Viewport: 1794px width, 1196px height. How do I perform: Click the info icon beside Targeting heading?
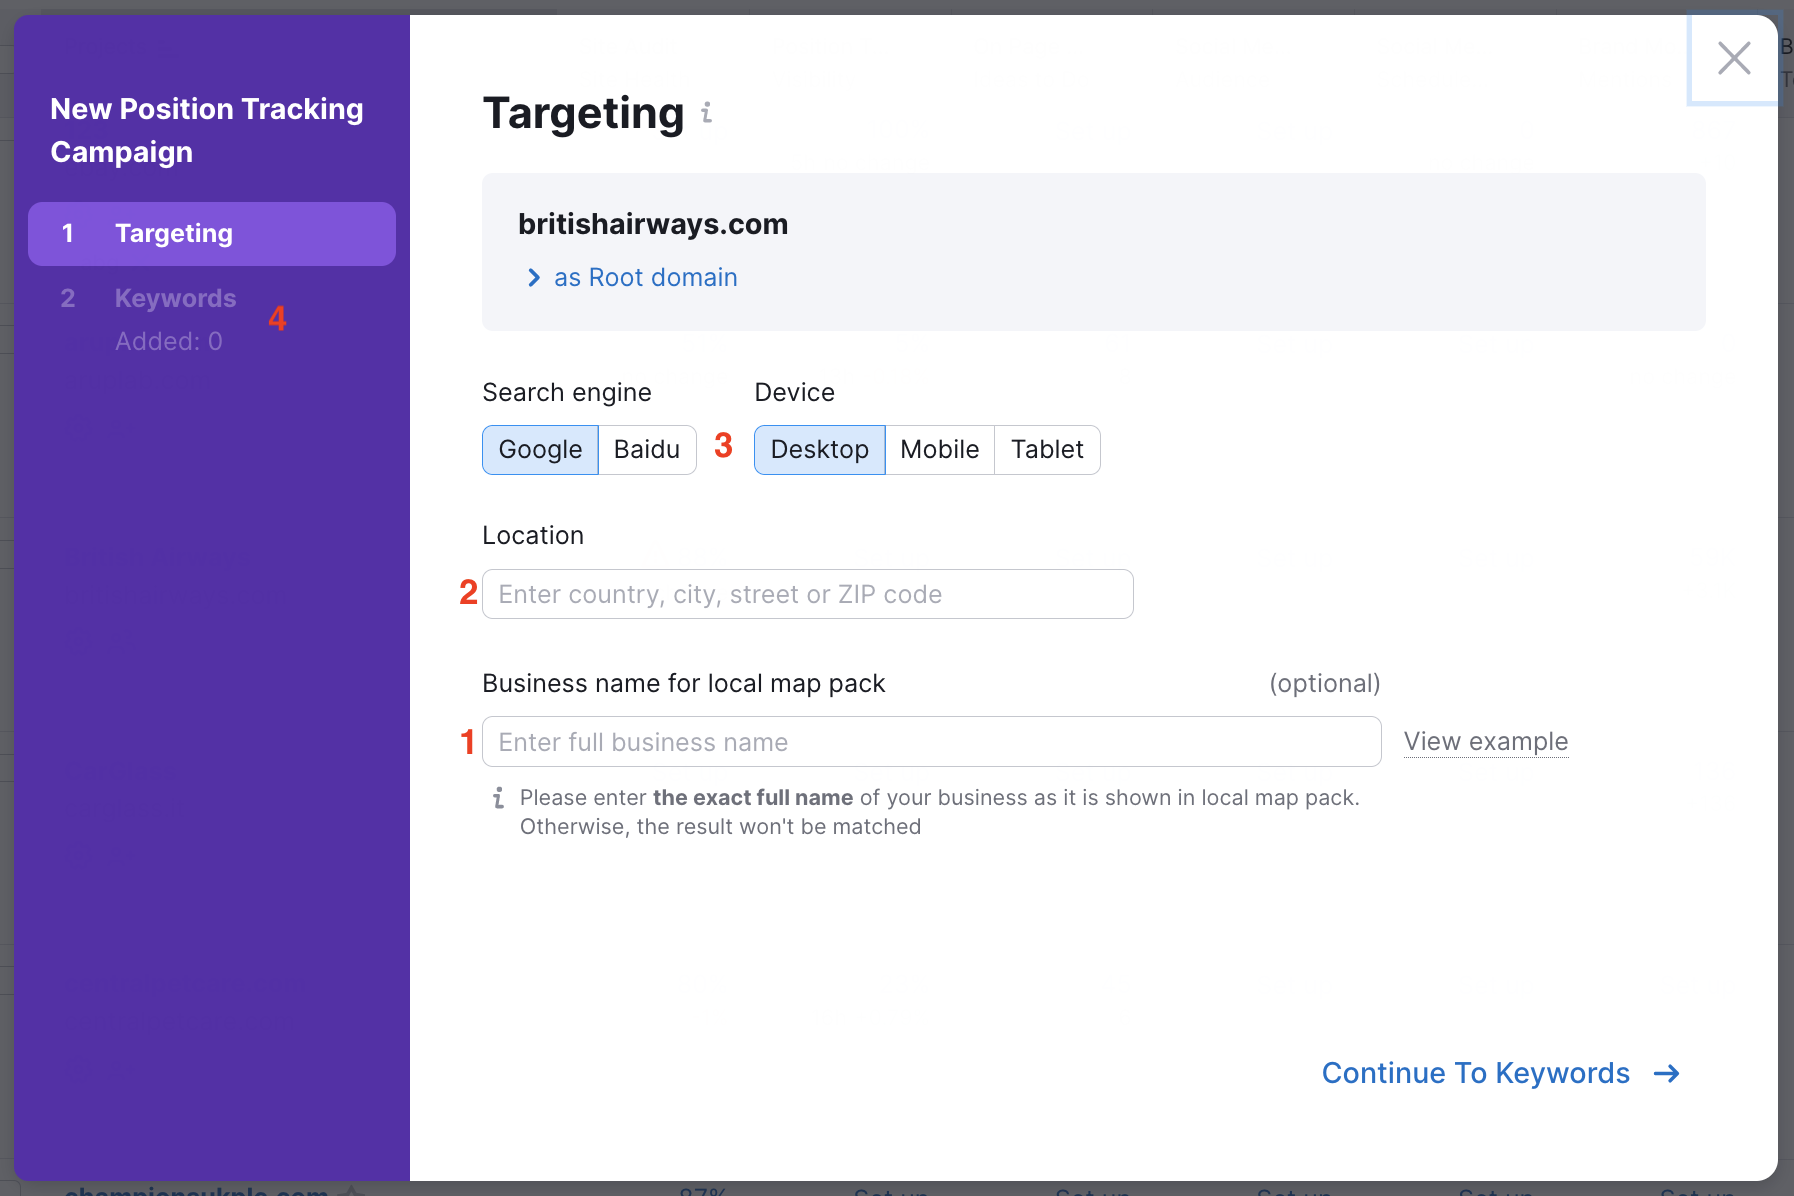coord(707,113)
